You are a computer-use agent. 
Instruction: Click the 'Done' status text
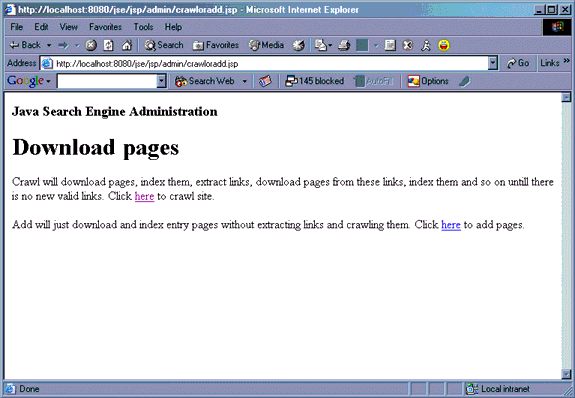pyautogui.click(x=29, y=389)
